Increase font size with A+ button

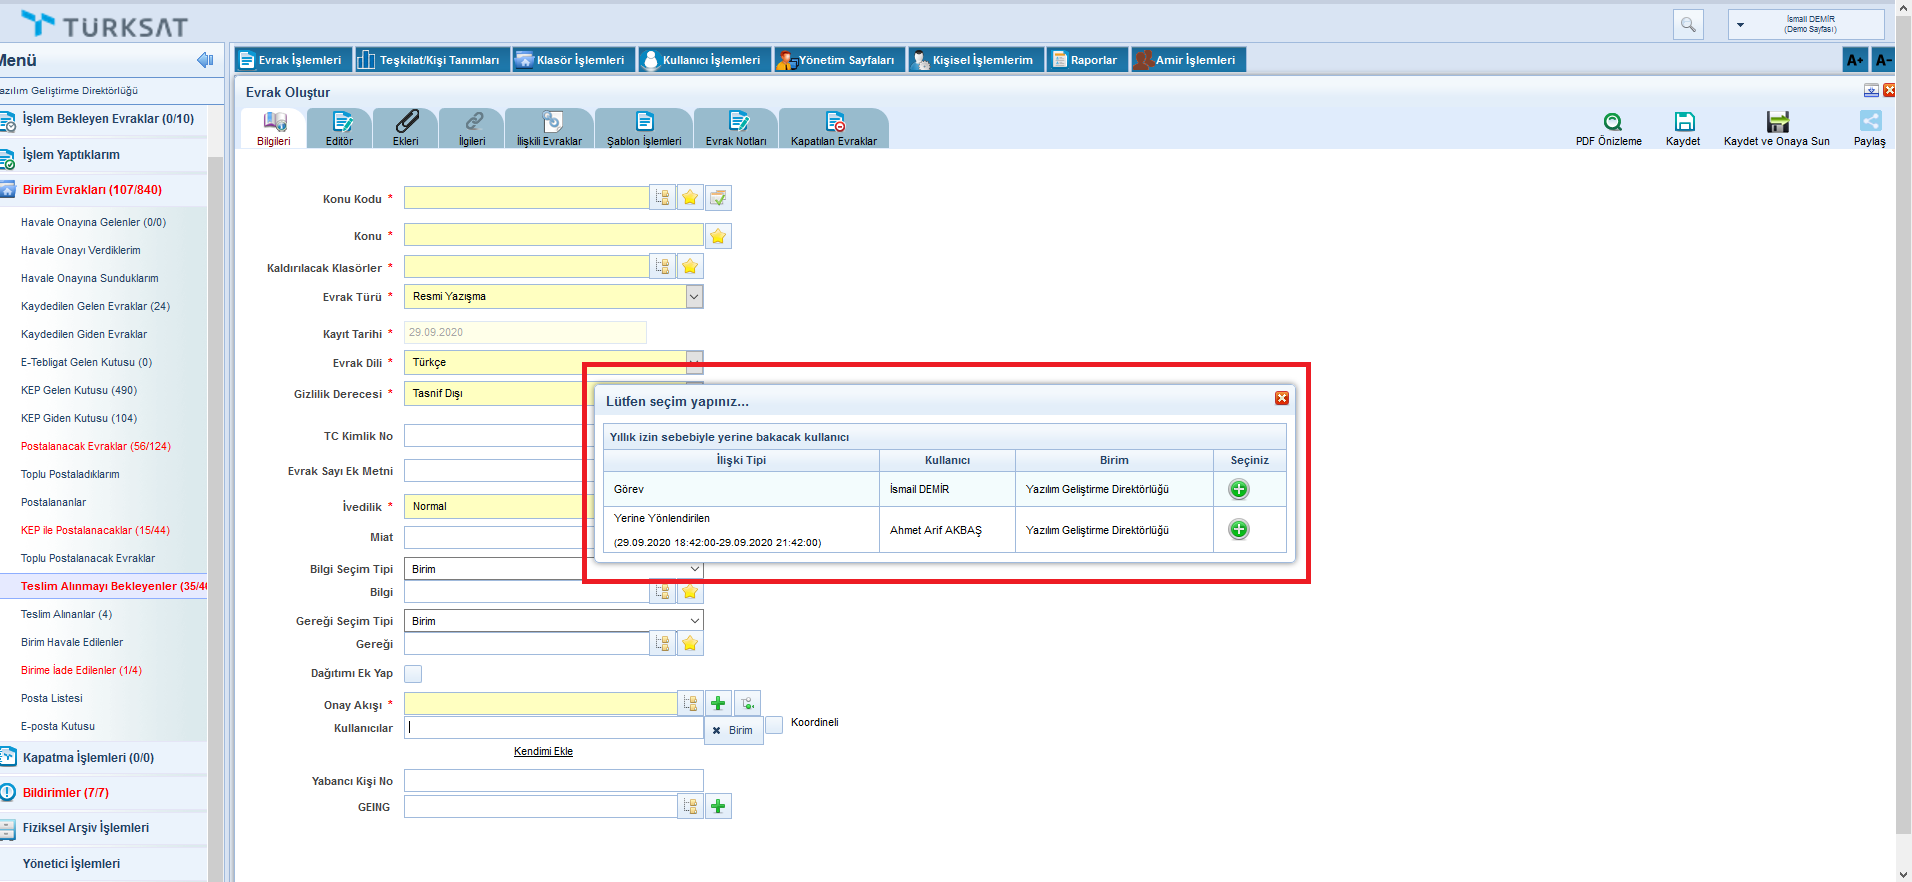coord(1854,60)
